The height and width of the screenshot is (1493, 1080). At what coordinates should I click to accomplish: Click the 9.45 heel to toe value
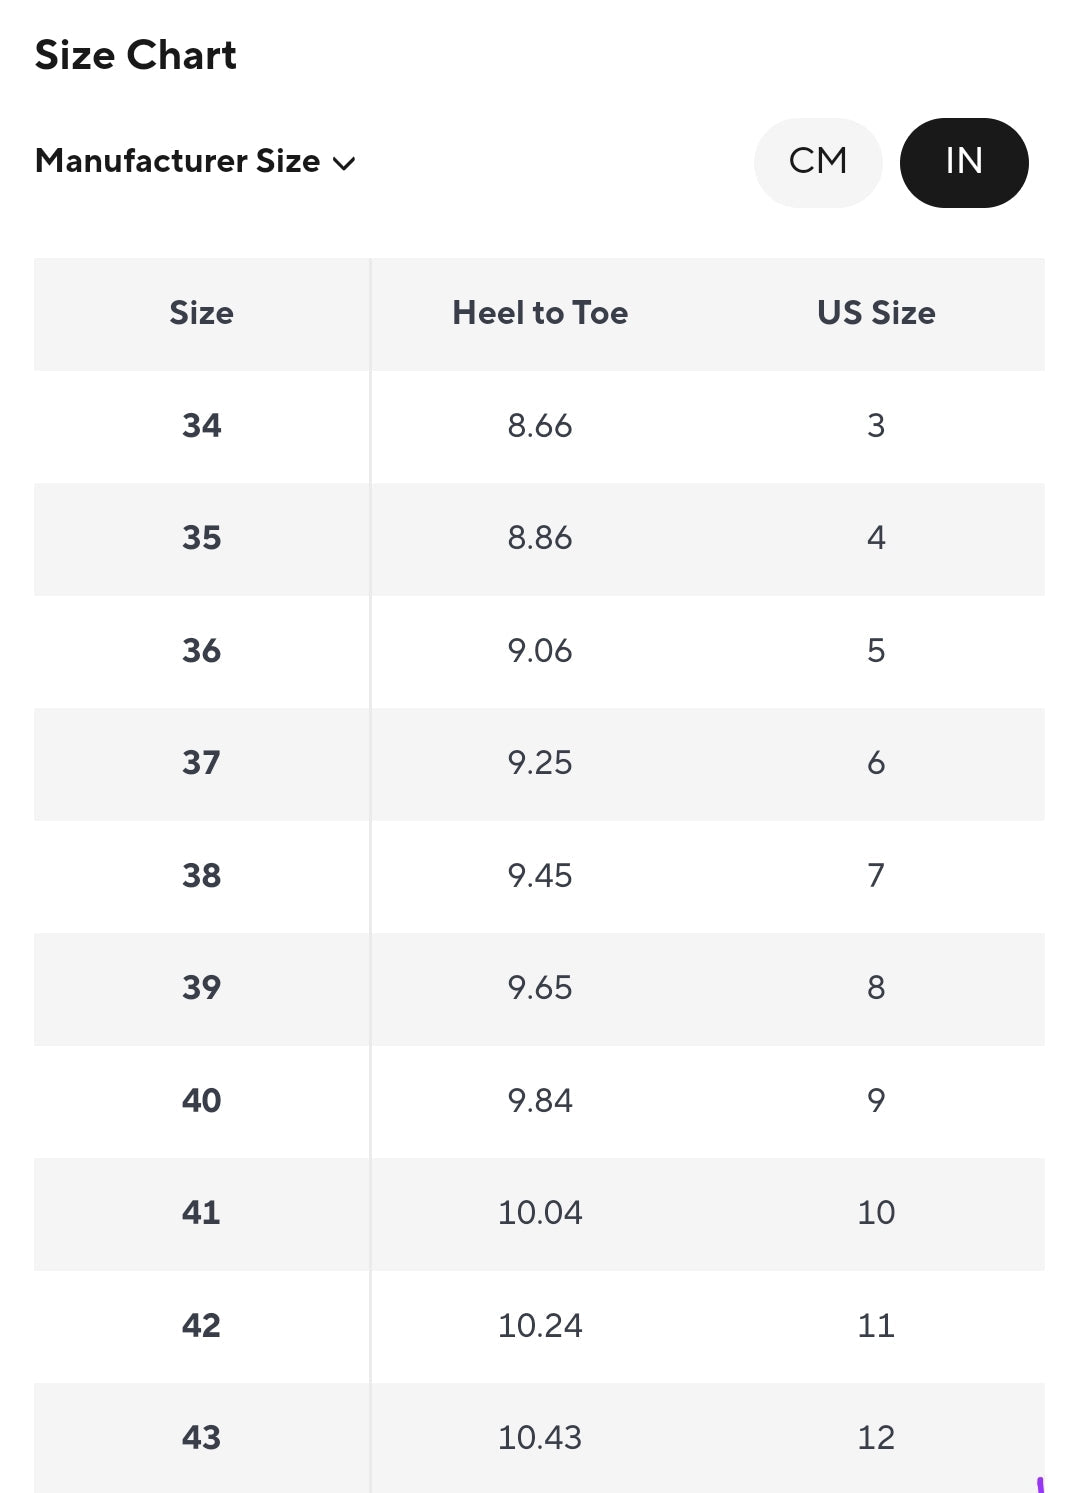point(540,876)
